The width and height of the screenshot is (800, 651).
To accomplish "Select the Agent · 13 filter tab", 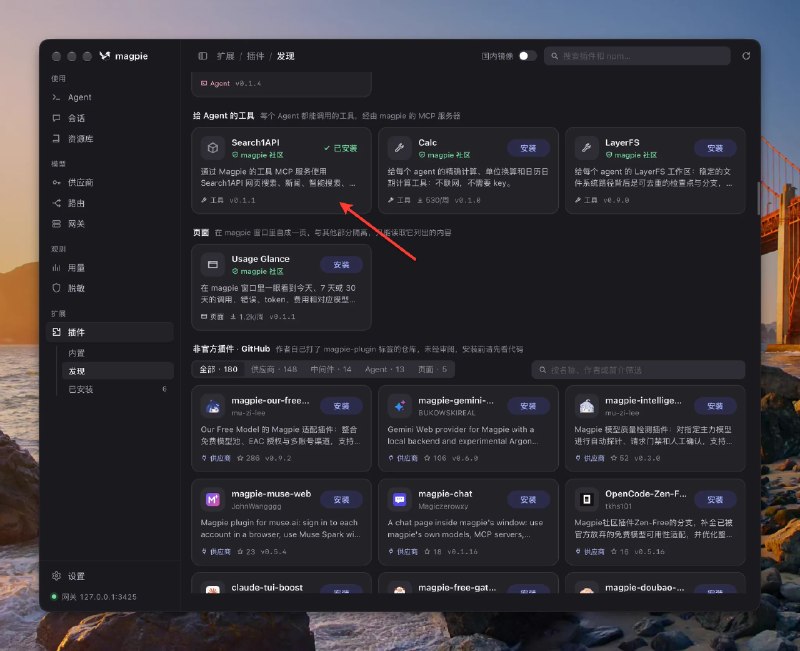I will [x=385, y=369].
